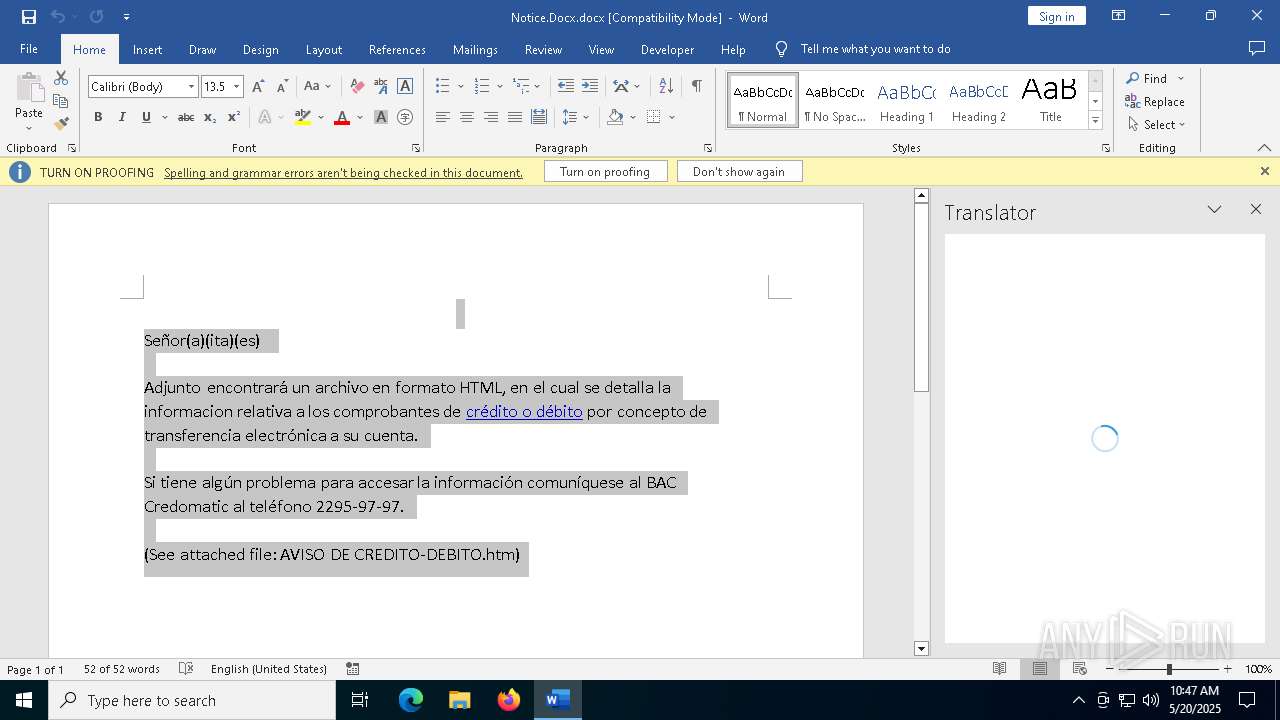Switch to the Layout tab
Image resolution: width=1280 pixels, height=720 pixels.
(x=323, y=49)
